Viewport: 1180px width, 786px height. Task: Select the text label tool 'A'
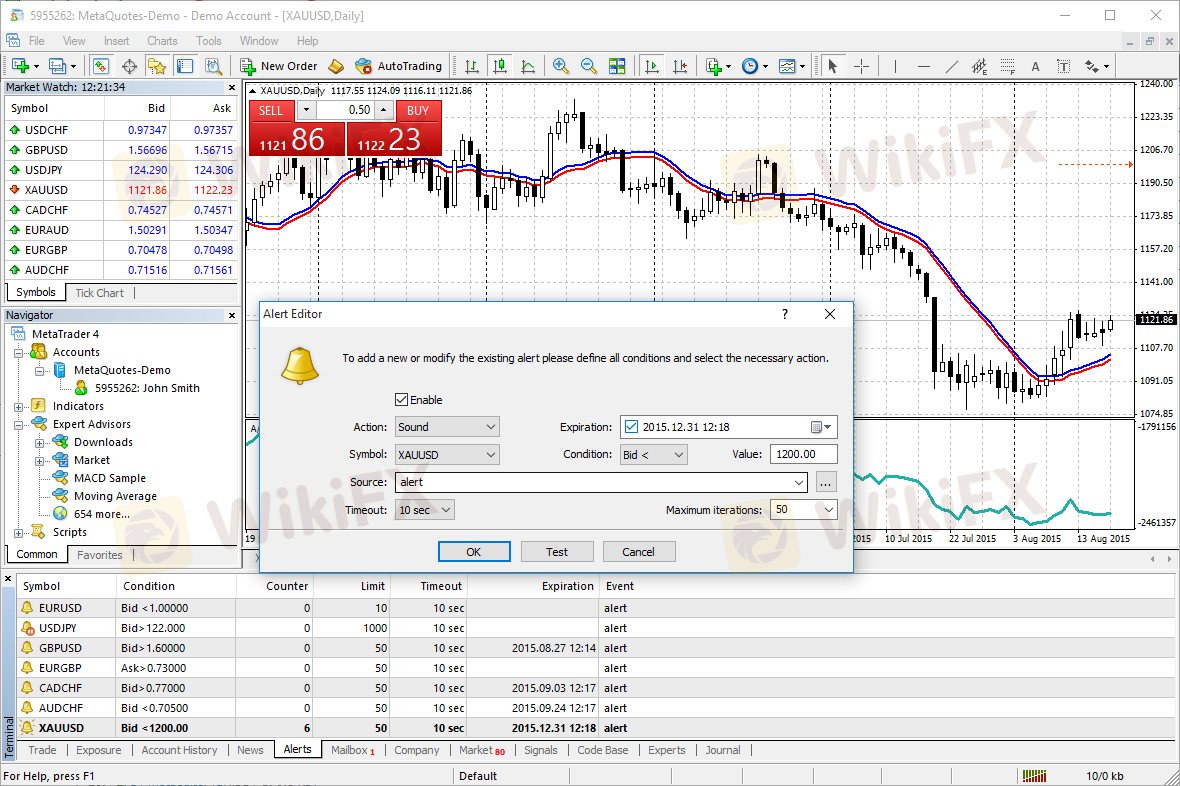point(1035,67)
